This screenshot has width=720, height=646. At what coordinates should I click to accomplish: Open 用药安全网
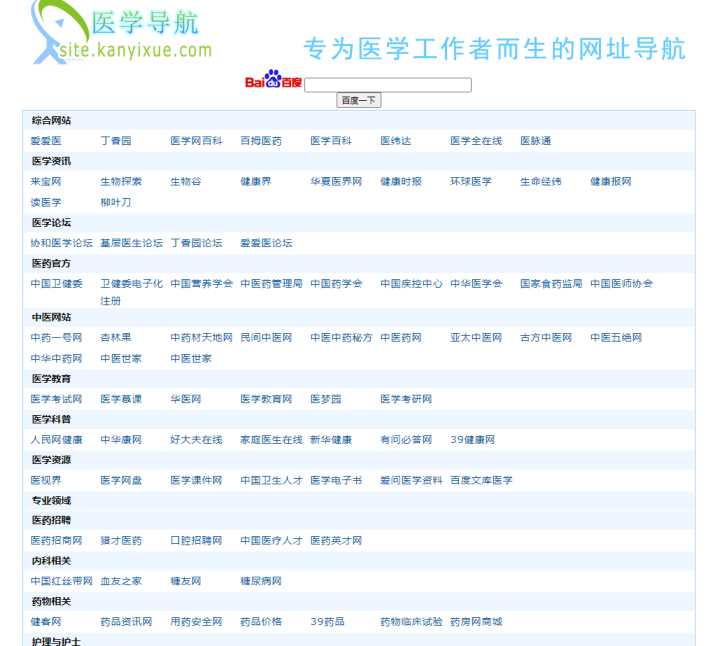coord(196,622)
